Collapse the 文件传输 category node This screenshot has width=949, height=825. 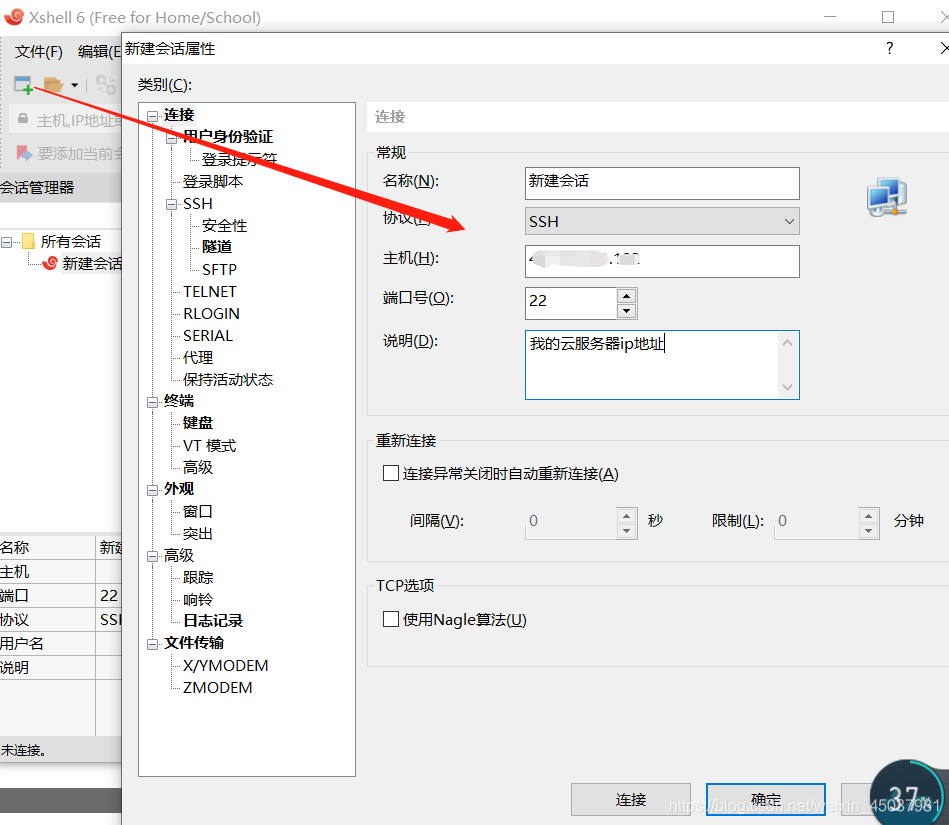[153, 644]
